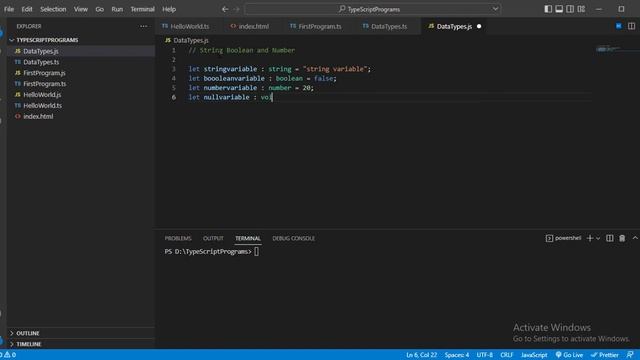Split the terminal
640x360 pixels.
[609, 238]
